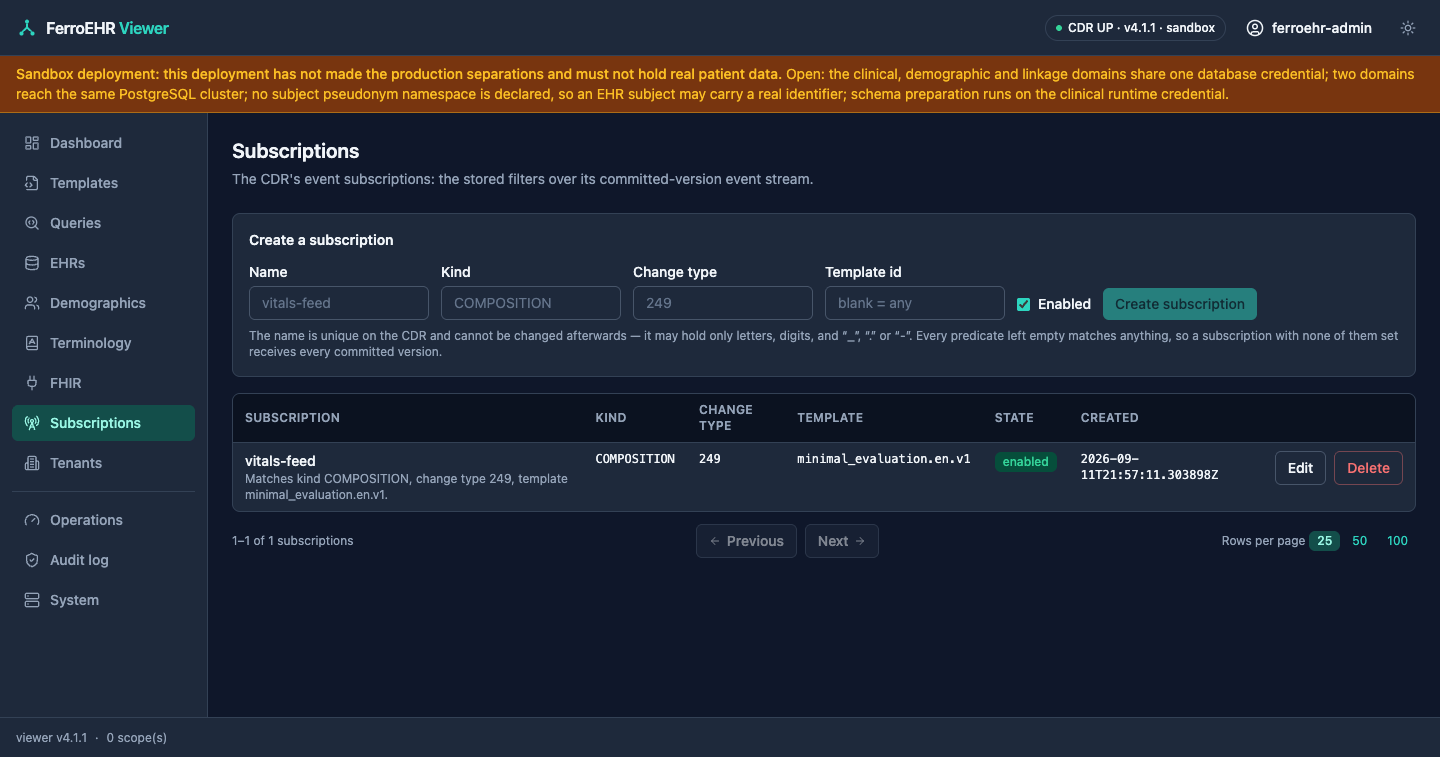
Task: Toggle the light/dark theme sun icon
Action: (x=1408, y=28)
